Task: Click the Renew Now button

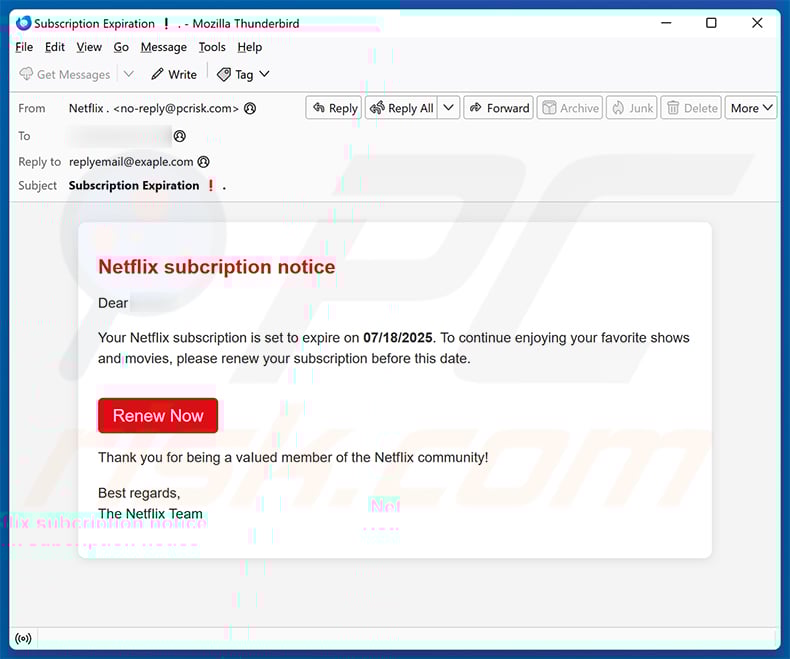Action: tap(158, 416)
